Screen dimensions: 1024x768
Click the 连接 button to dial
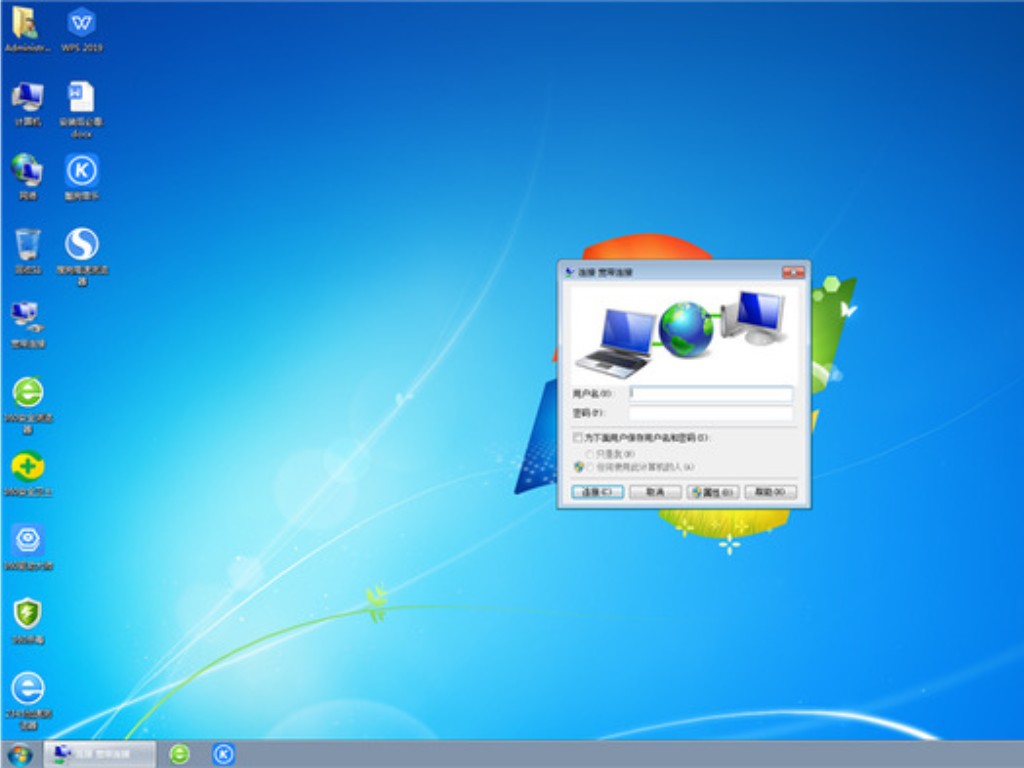(595, 491)
